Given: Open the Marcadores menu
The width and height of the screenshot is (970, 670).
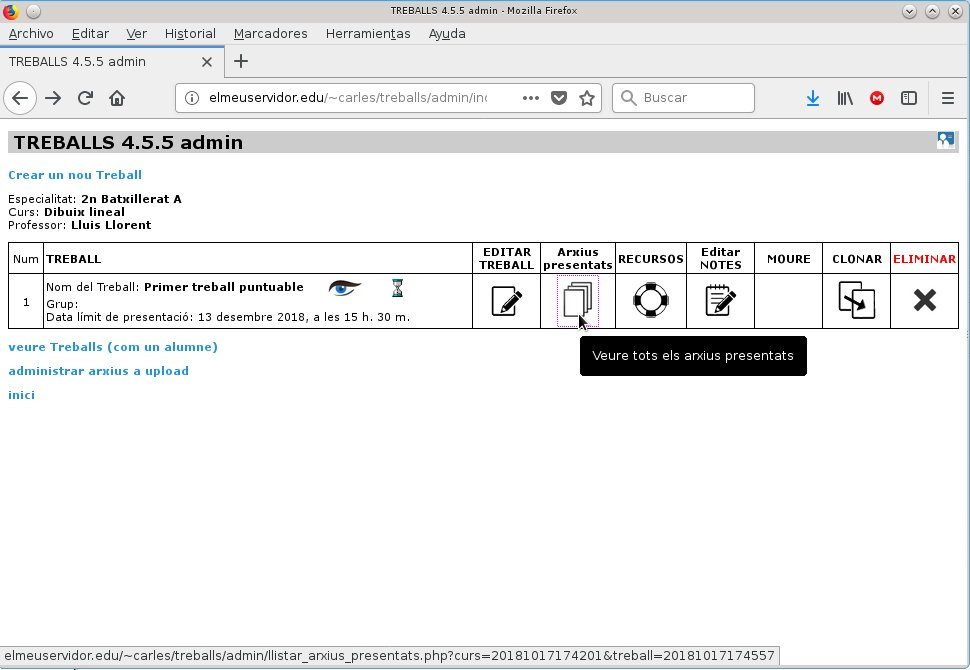Looking at the screenshot, I should [270, 34].
